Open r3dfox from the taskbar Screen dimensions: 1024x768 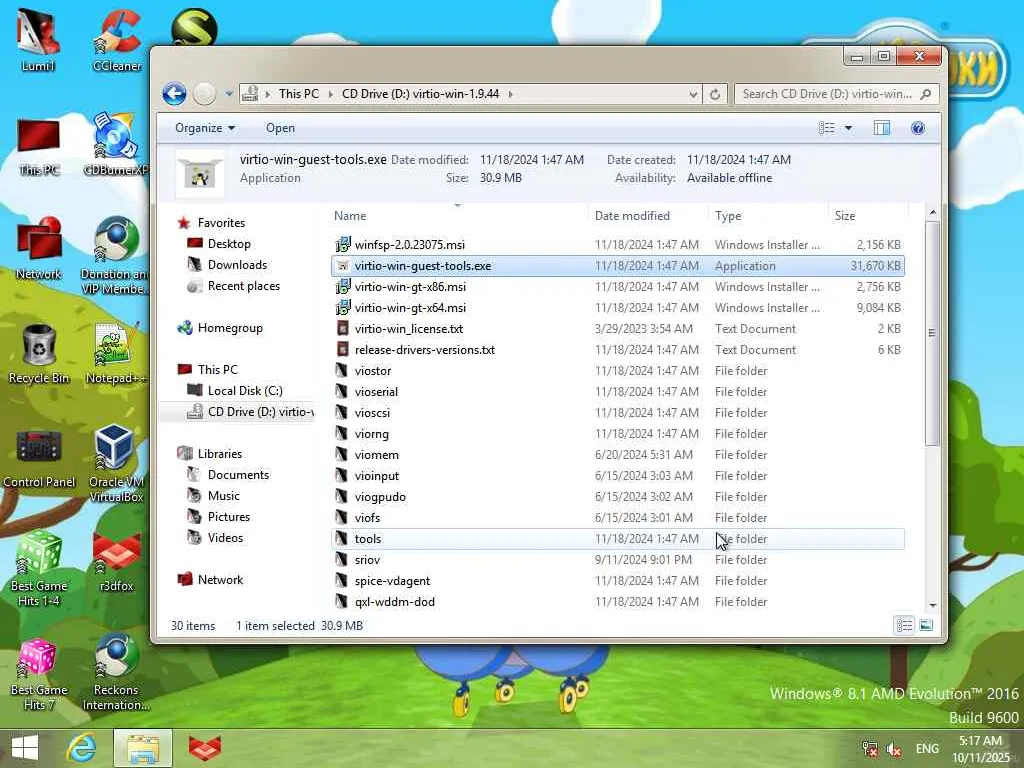pos(204,748)
